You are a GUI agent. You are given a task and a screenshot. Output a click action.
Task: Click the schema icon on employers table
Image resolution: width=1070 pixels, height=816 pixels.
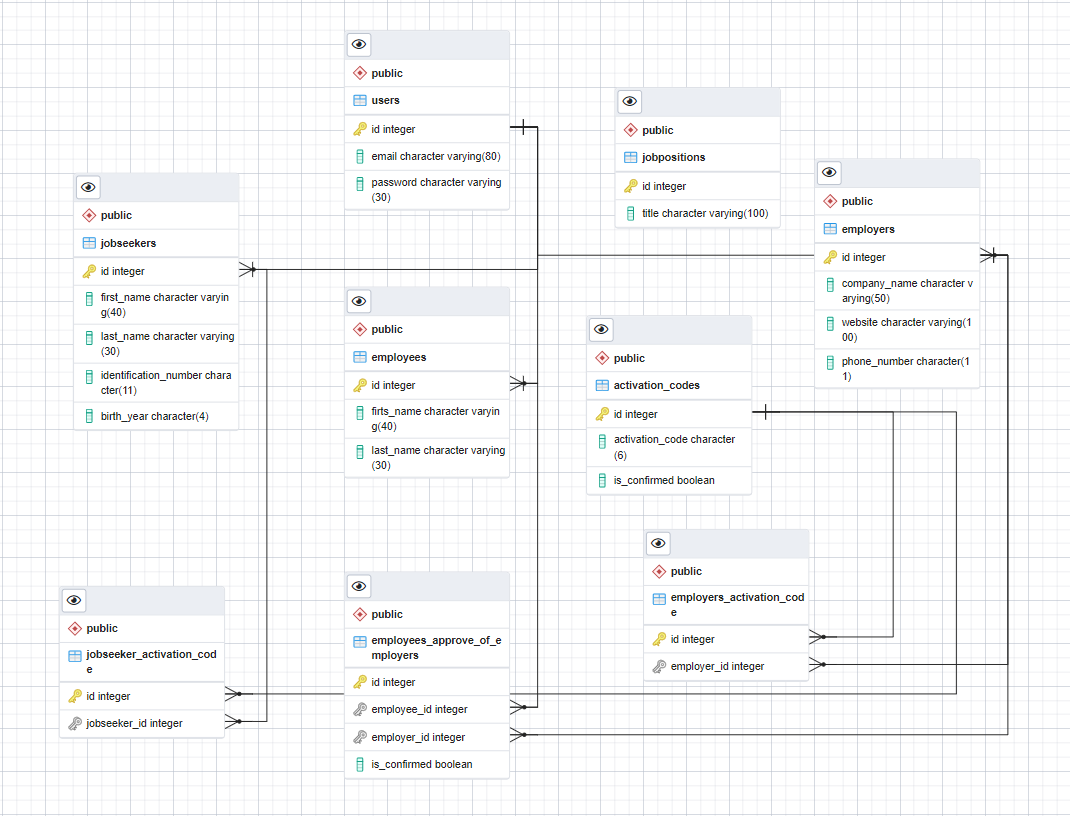tap(830, 201)
